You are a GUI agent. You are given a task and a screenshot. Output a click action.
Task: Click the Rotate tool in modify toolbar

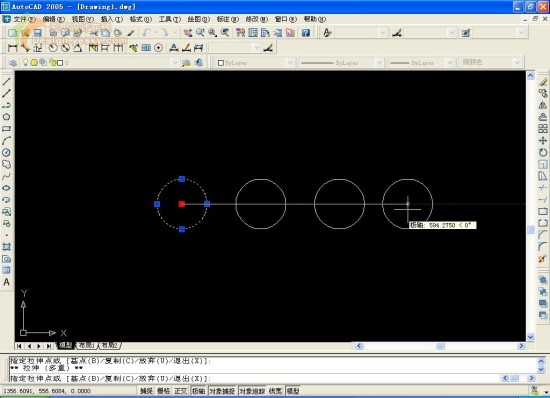pos(543,153)
